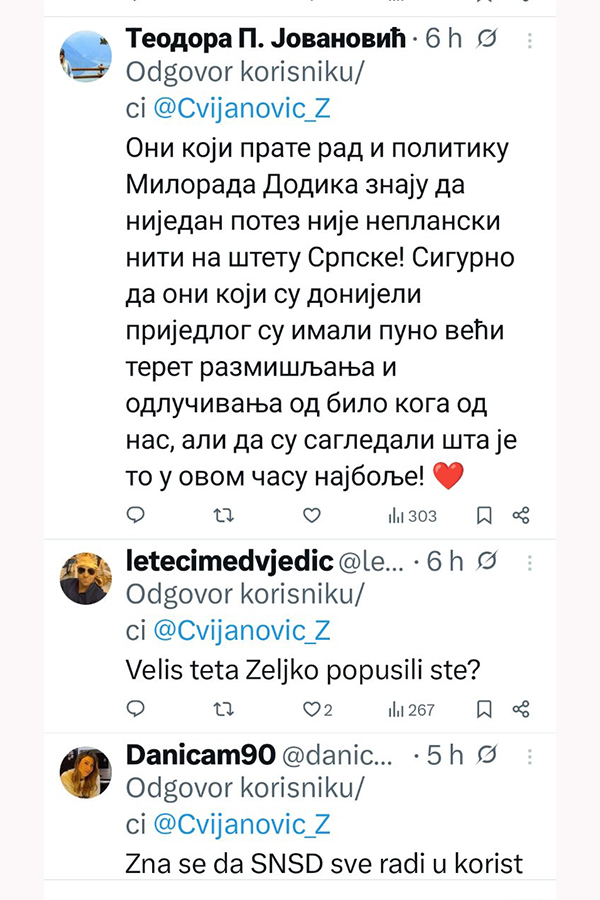Reply to letecimedvjedic's tweet
The image size is (600, 900).
[138, 709]
